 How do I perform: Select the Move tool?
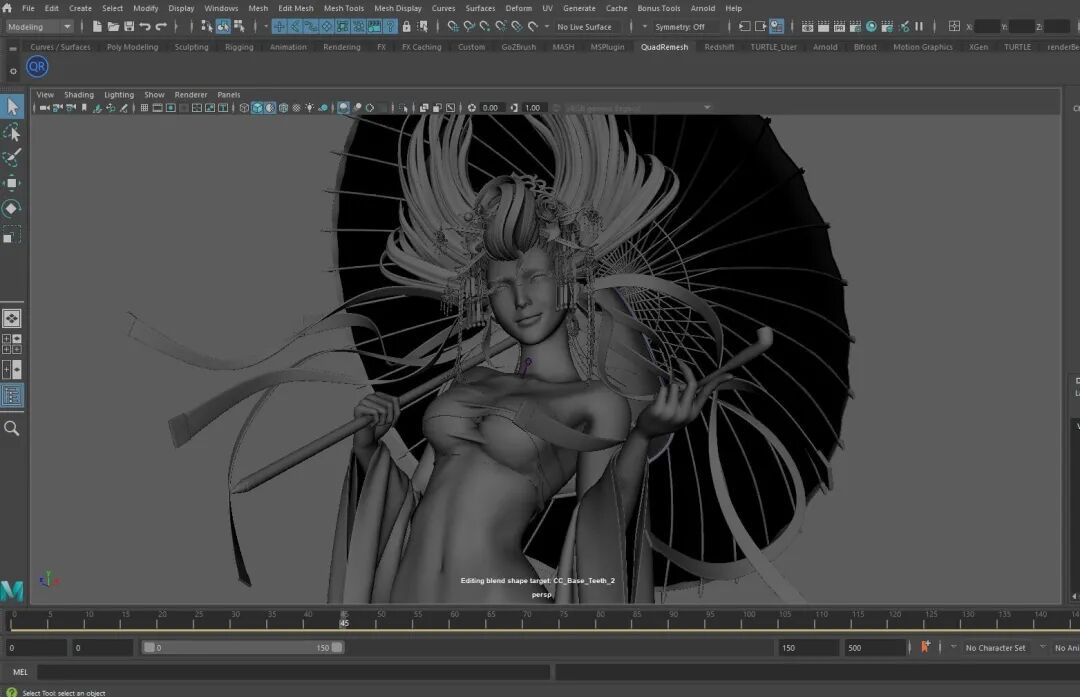click(x=12, y=183)
